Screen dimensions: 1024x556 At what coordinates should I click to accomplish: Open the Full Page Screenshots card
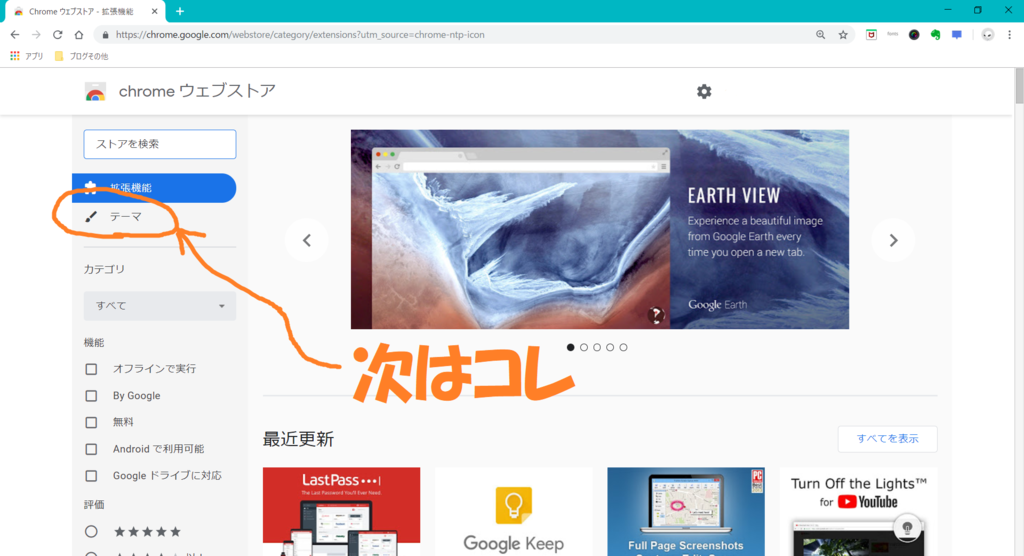(686, 512)
